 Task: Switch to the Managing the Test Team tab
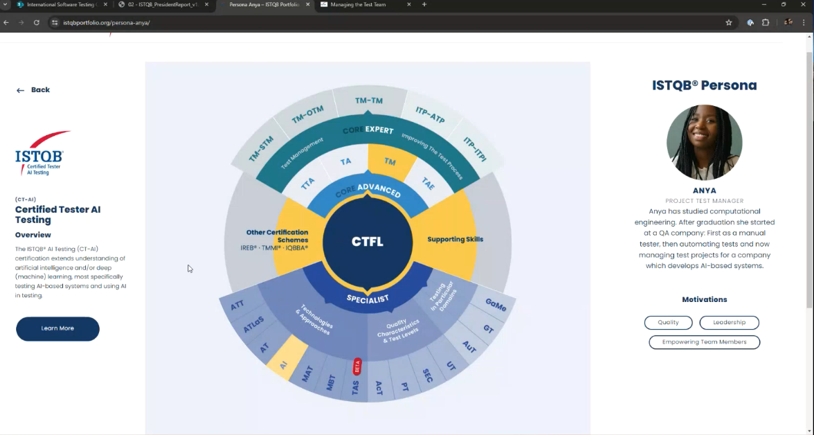365,5
